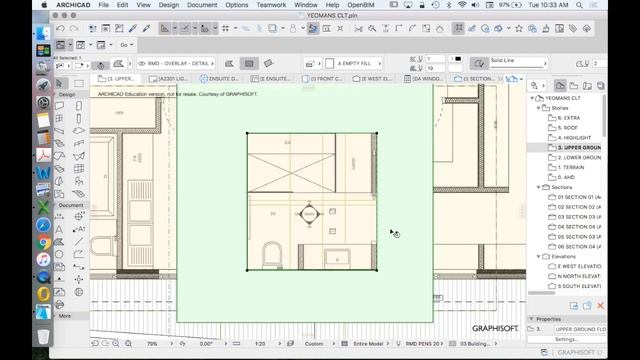Toggle the first fill display option icon
Image resolution: width=640 pixels, height=360 pixels.
pyautogui.click(x=229, y=63)
